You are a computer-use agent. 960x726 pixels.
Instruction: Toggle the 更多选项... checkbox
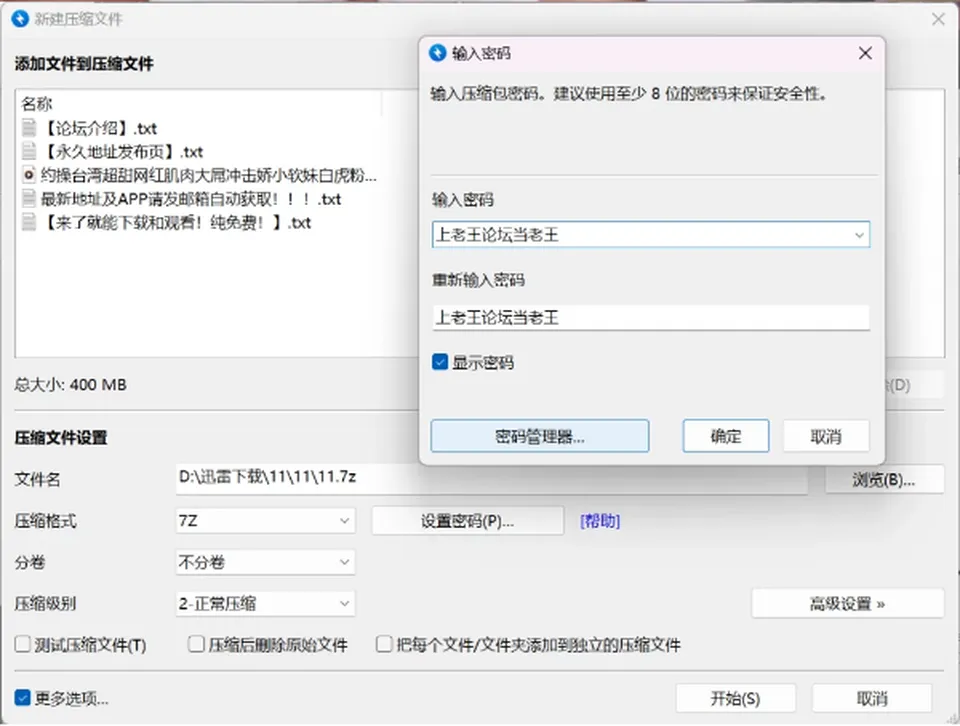coord(23,698)
